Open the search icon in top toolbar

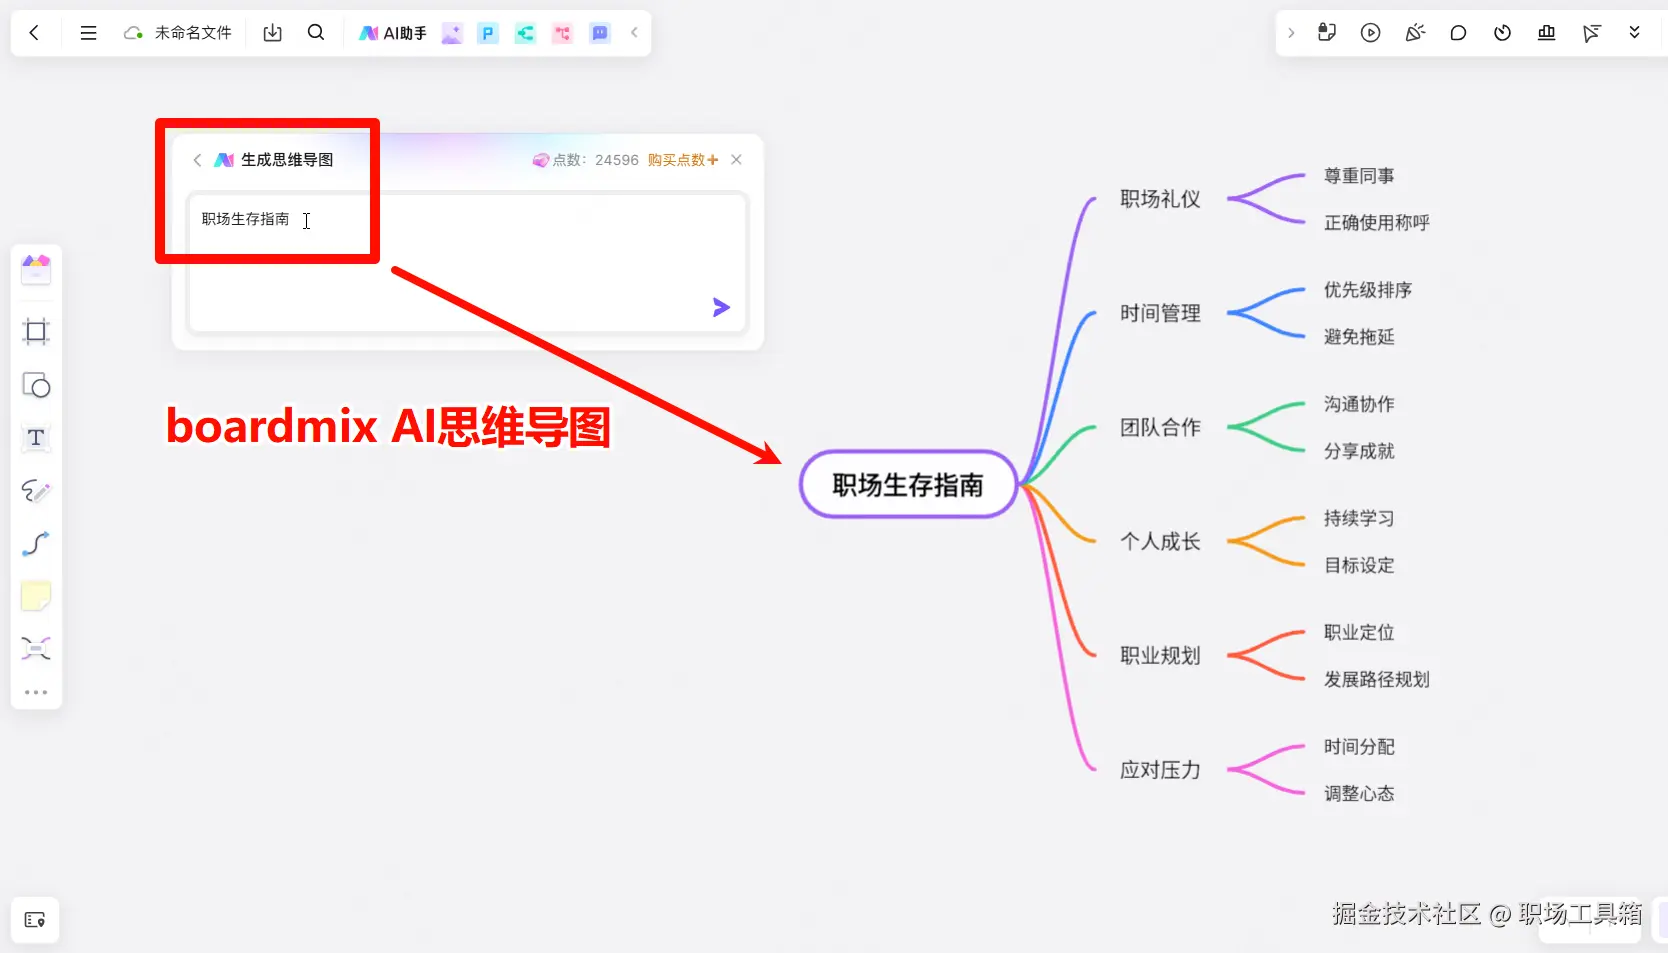(x=316, y=33)
